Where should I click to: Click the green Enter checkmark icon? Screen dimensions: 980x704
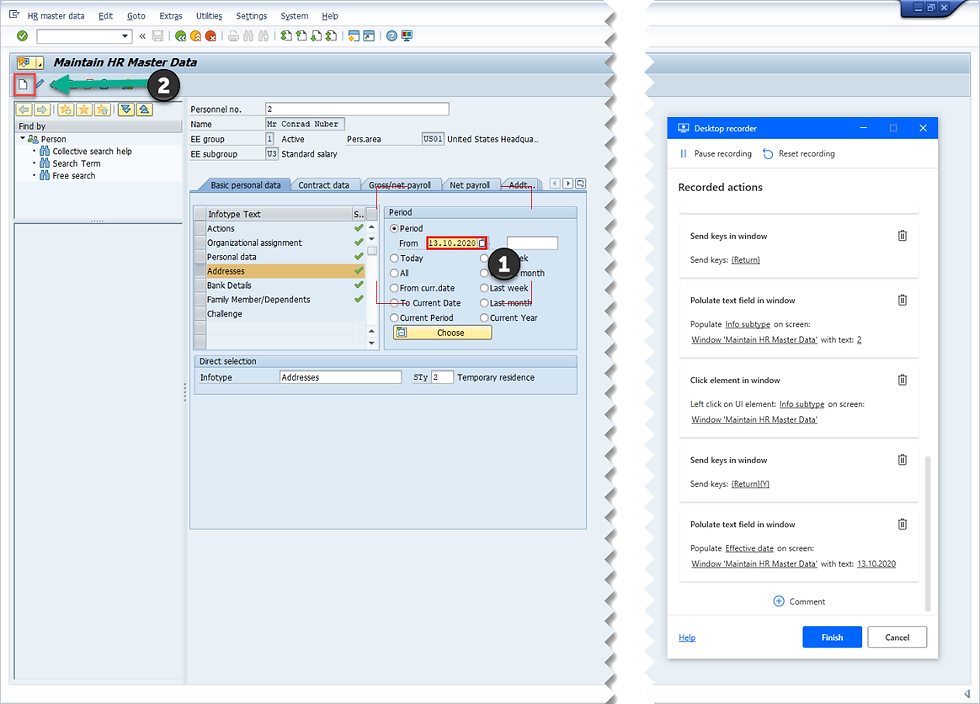coord(22,36)
